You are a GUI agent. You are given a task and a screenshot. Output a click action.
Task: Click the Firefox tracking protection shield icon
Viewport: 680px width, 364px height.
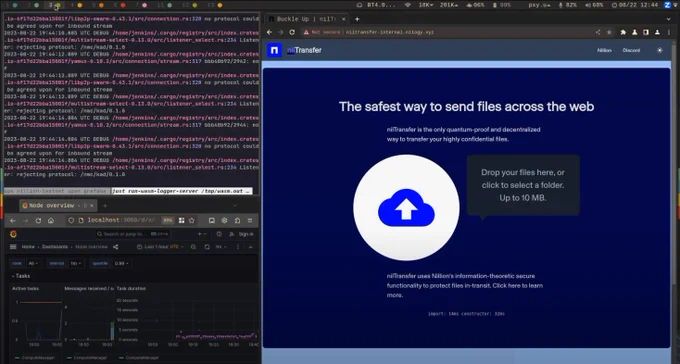72,220
